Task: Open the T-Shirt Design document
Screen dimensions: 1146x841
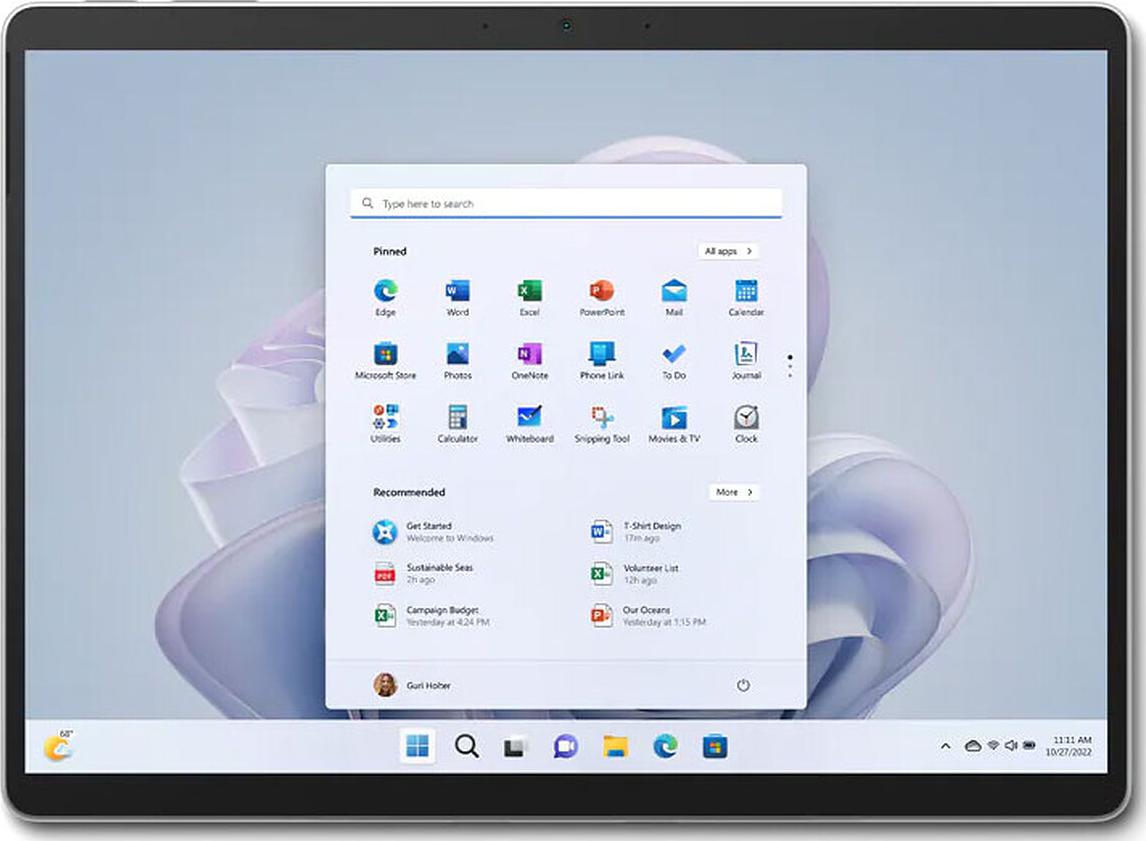Action: pos(650,532)
